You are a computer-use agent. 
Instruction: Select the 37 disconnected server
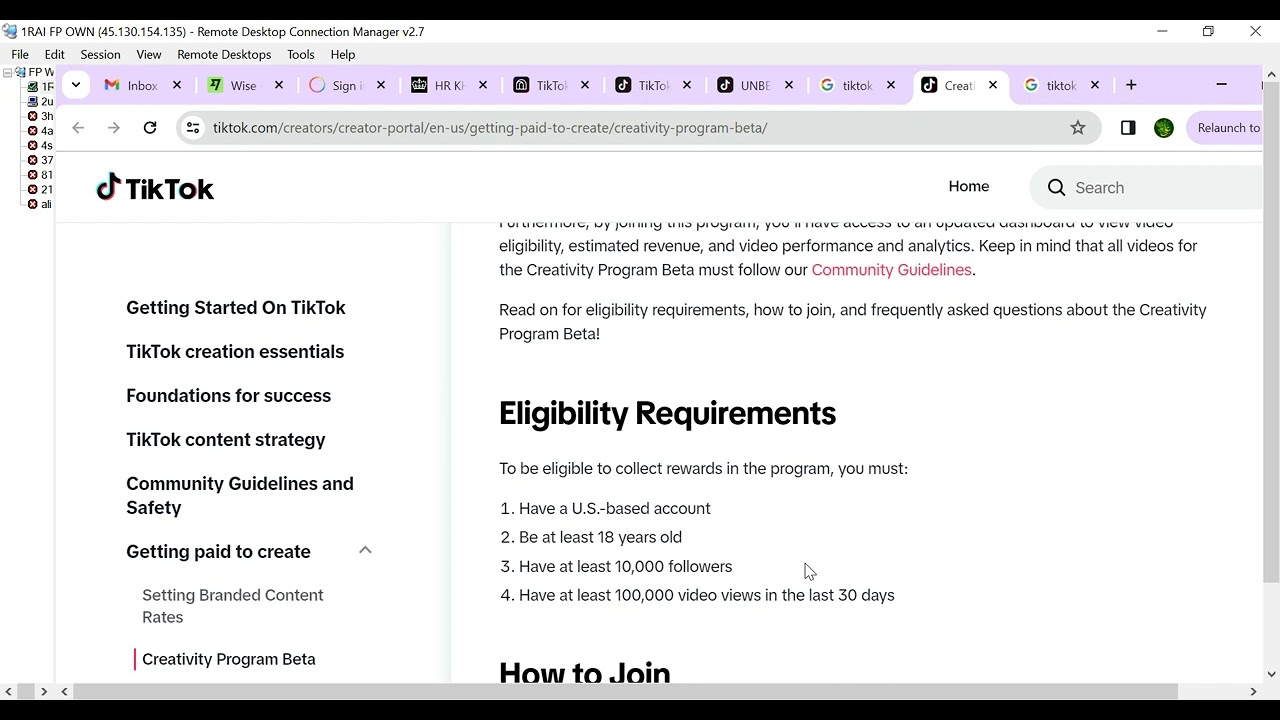[x=41, y=160]
